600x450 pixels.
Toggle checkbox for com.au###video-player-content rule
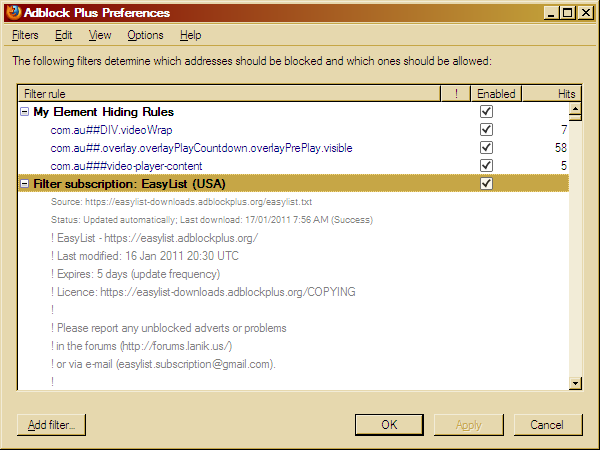[486, 166]
